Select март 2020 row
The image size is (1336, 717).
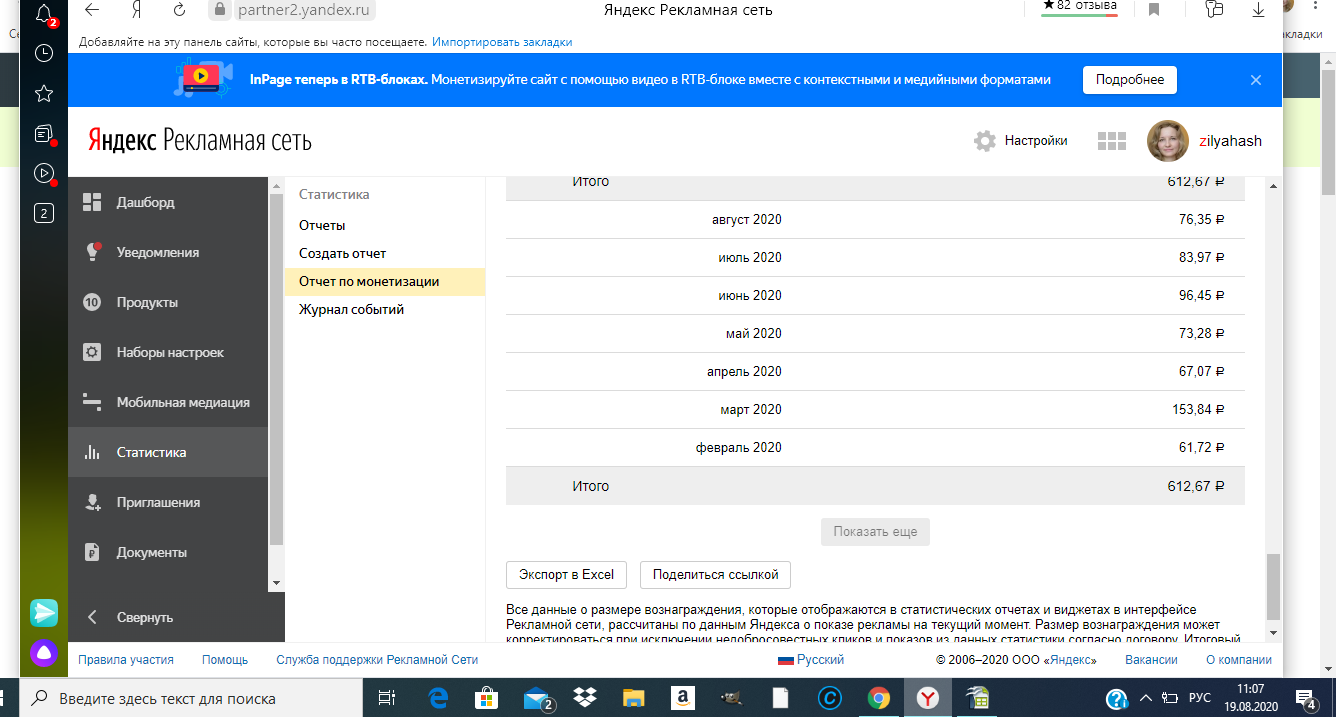click(x=875, y=409)
